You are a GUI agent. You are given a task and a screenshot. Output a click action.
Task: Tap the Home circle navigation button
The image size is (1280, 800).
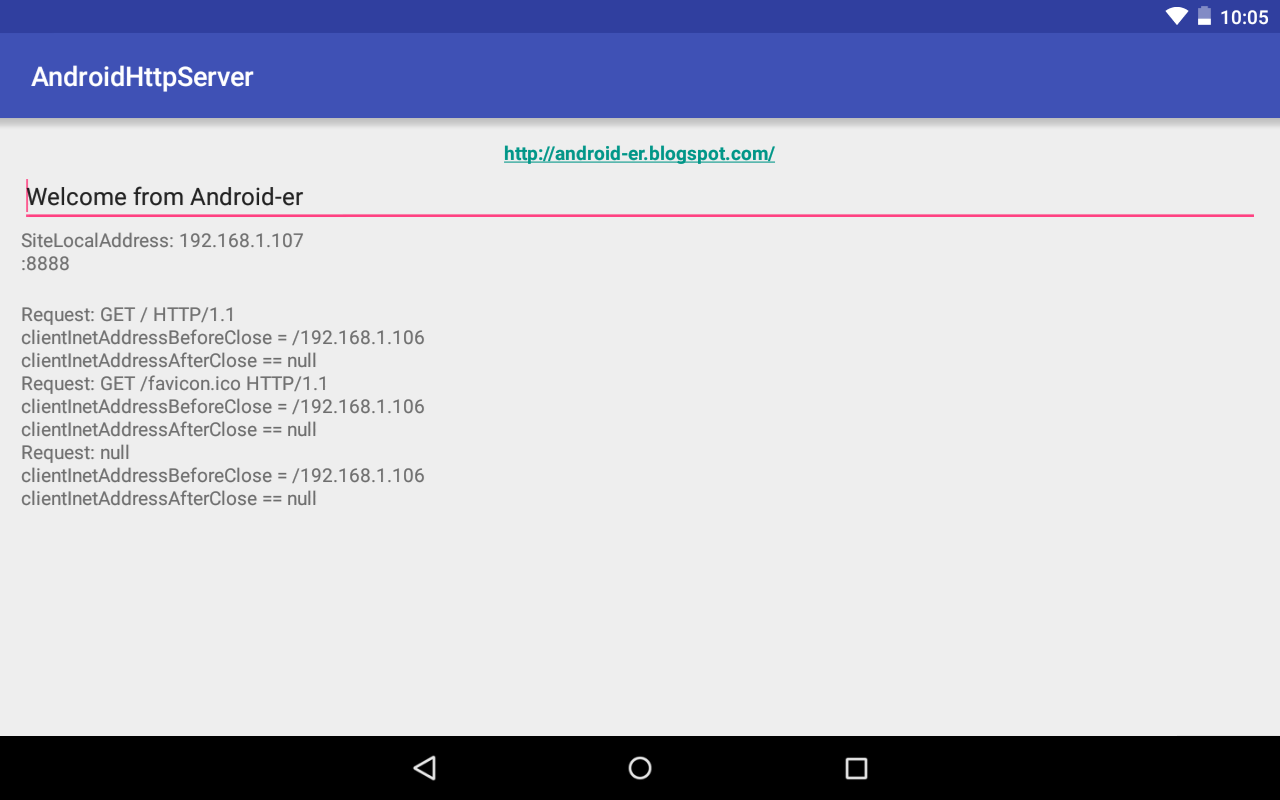point(640,768)
